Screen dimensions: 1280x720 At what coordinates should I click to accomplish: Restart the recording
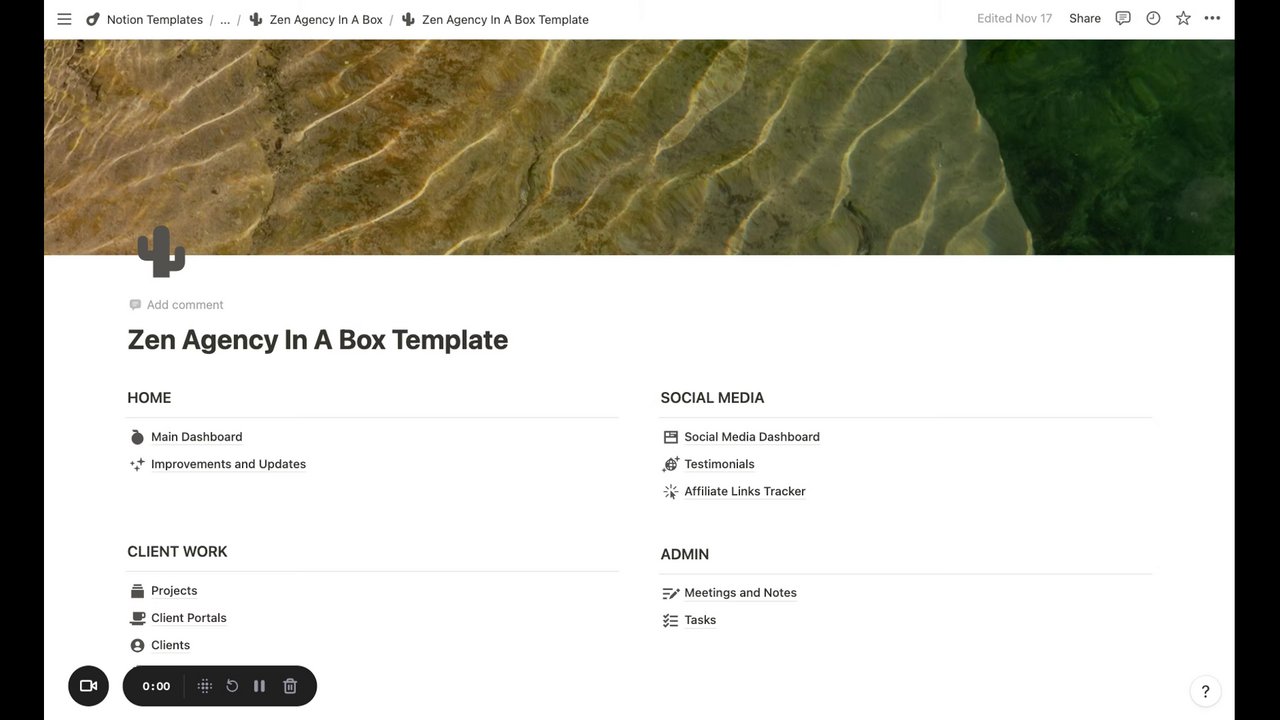(232, 686)
